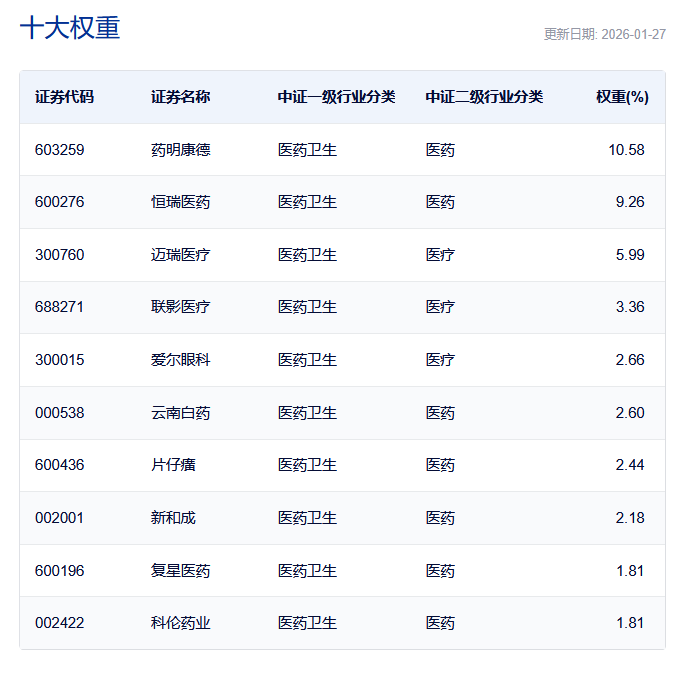Click the weight value 9.26

(x=630, y=202)
